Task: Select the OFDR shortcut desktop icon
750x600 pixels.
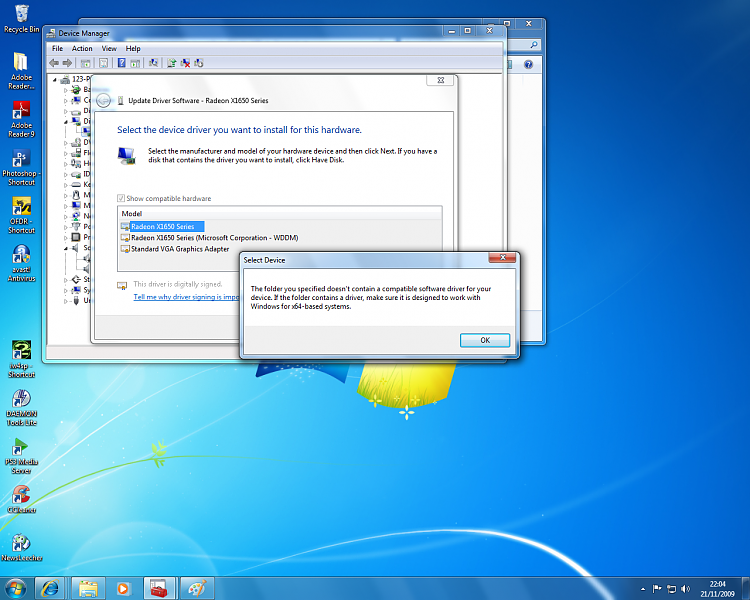Action: (x=22, y=215)
